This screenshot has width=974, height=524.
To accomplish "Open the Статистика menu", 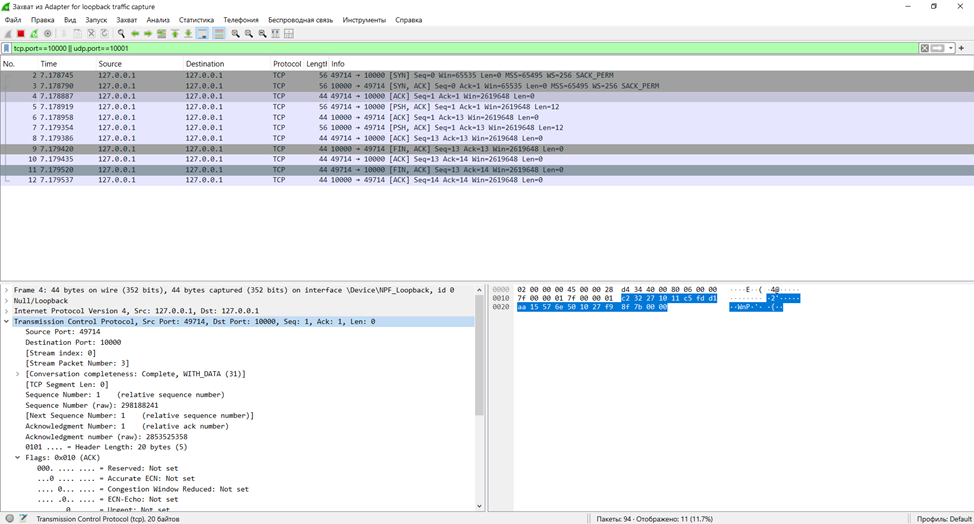I will click(196, 20).
